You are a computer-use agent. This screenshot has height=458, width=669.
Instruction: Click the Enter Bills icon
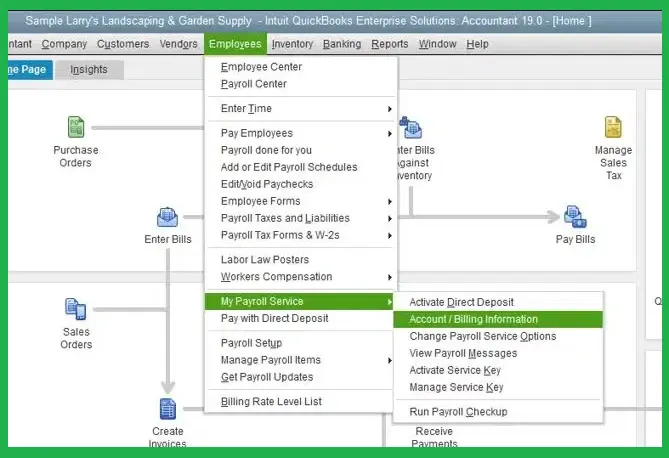click(x=167, y=217)
